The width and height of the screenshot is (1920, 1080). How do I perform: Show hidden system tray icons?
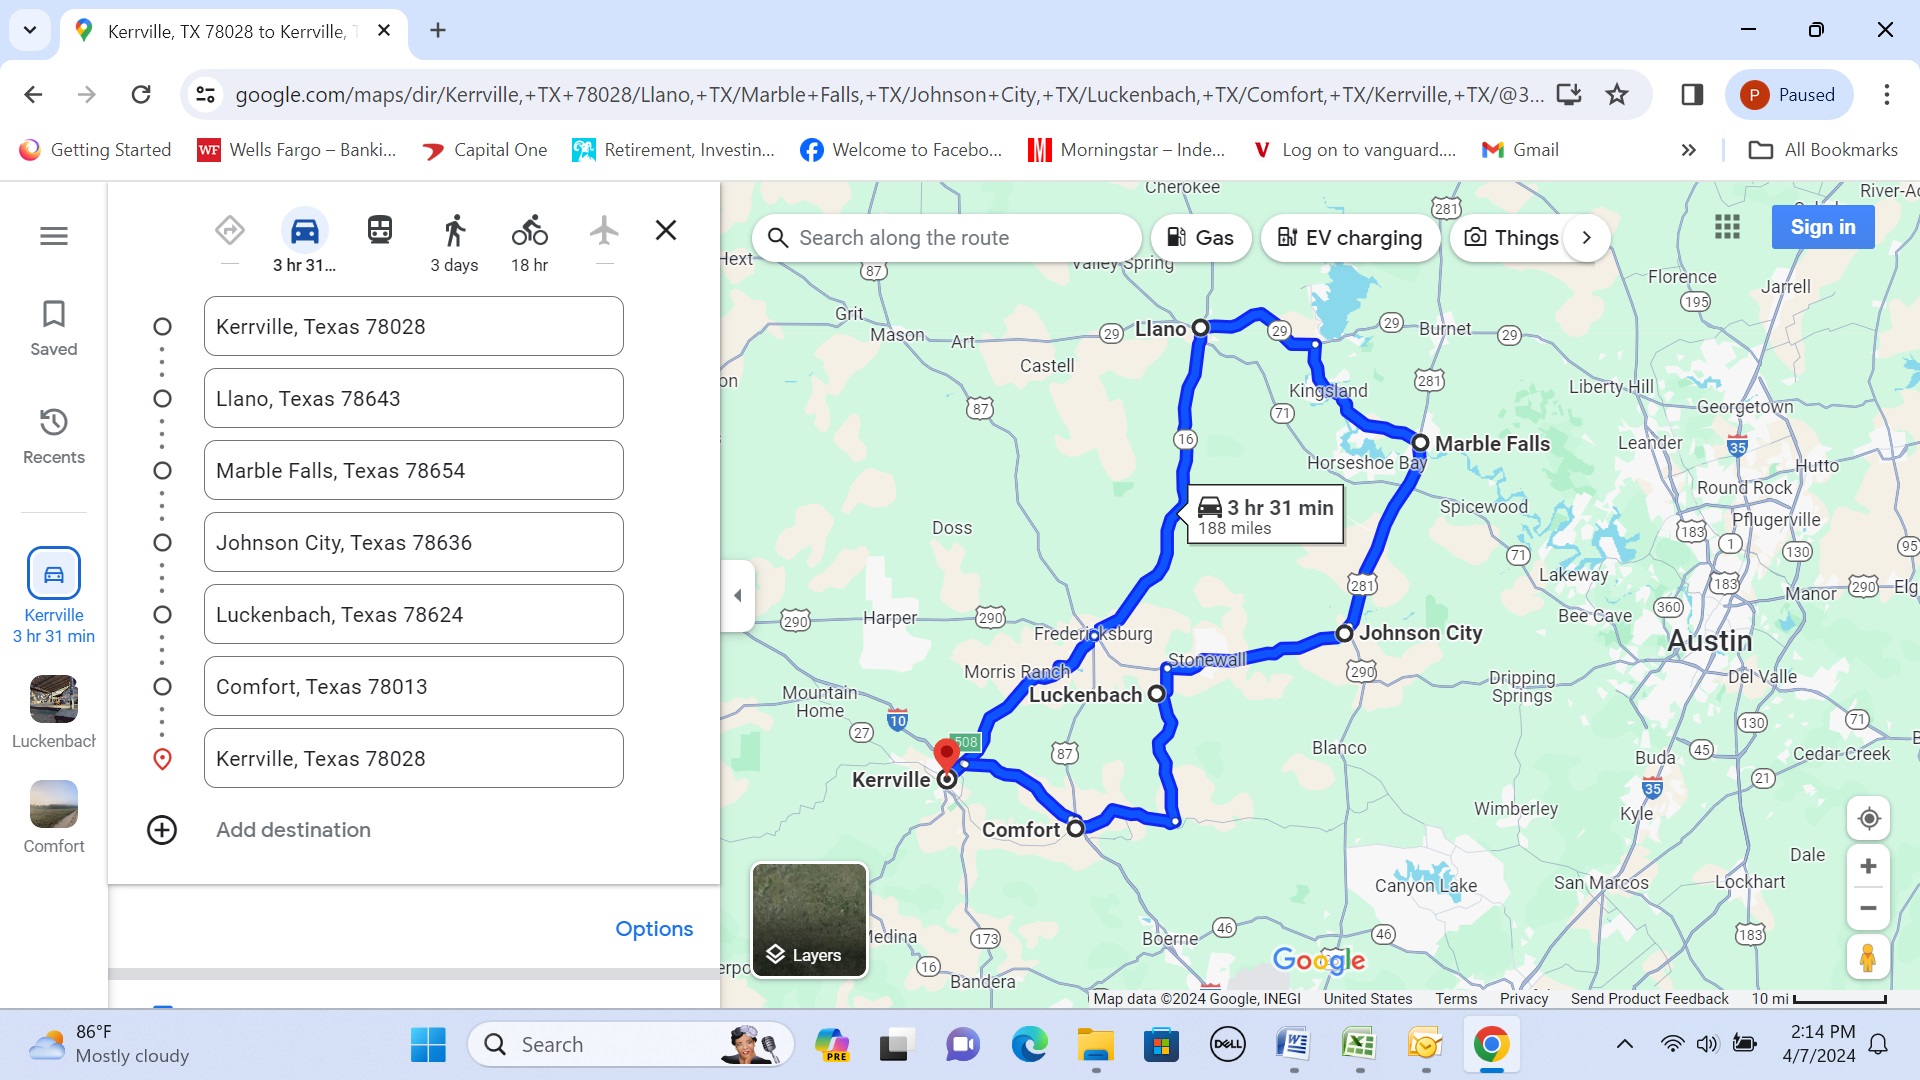click(x=1625, y=1045)
